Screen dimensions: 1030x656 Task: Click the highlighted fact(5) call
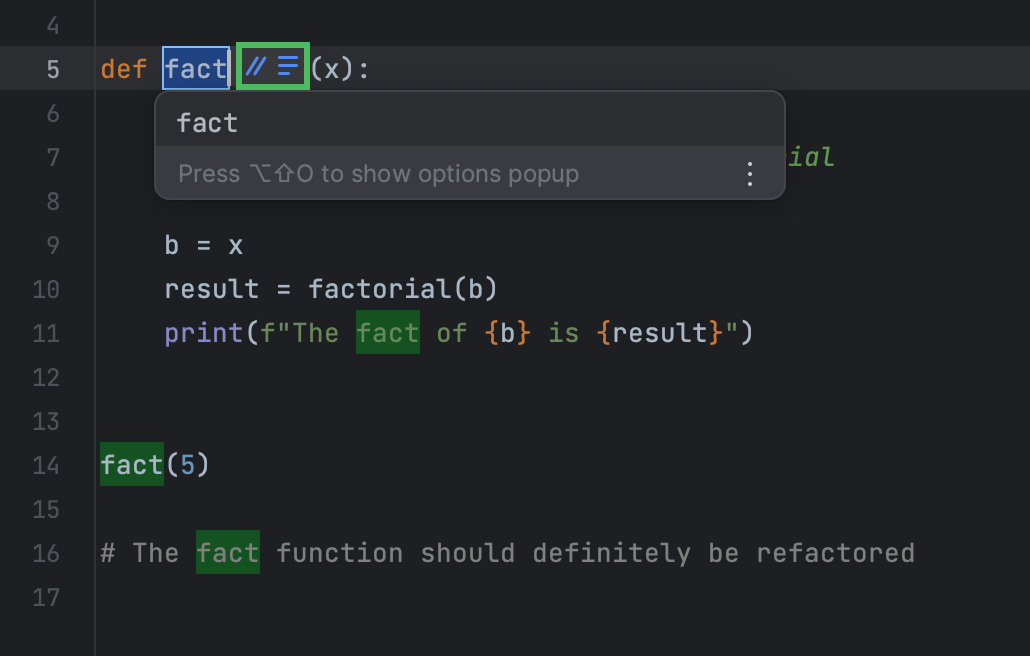131,464
